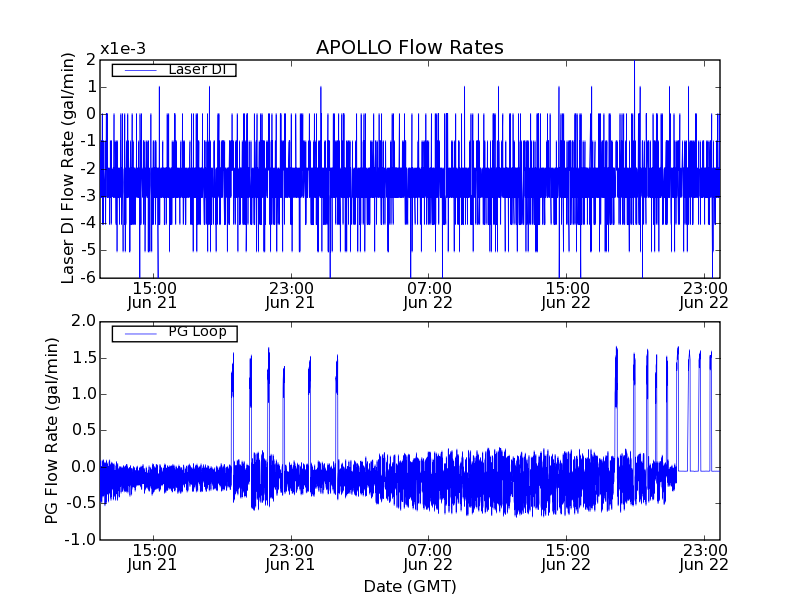Click the 2.0 y-axis tick on PG plot
The width and height of the screenshot is (800, 600).
[84, 321]
